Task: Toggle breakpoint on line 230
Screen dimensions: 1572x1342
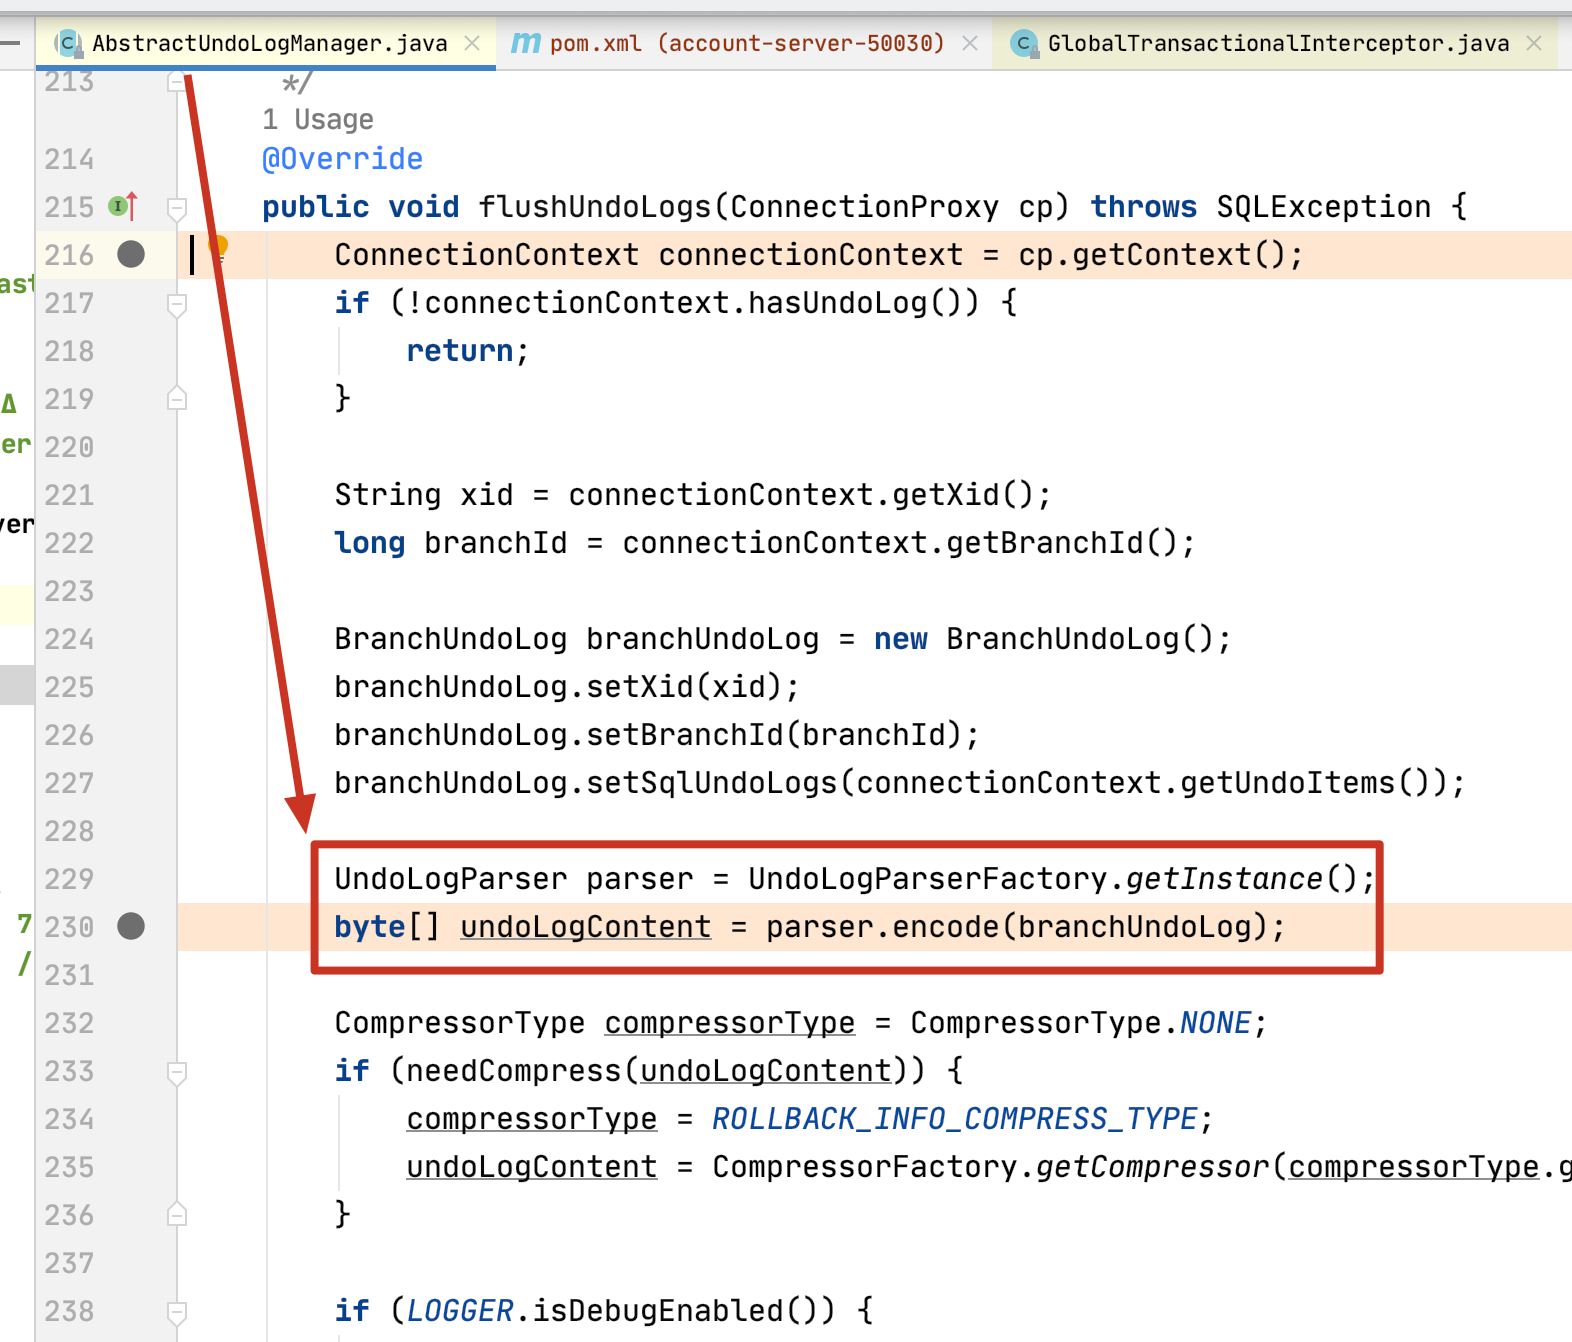Action: point(131,926)
